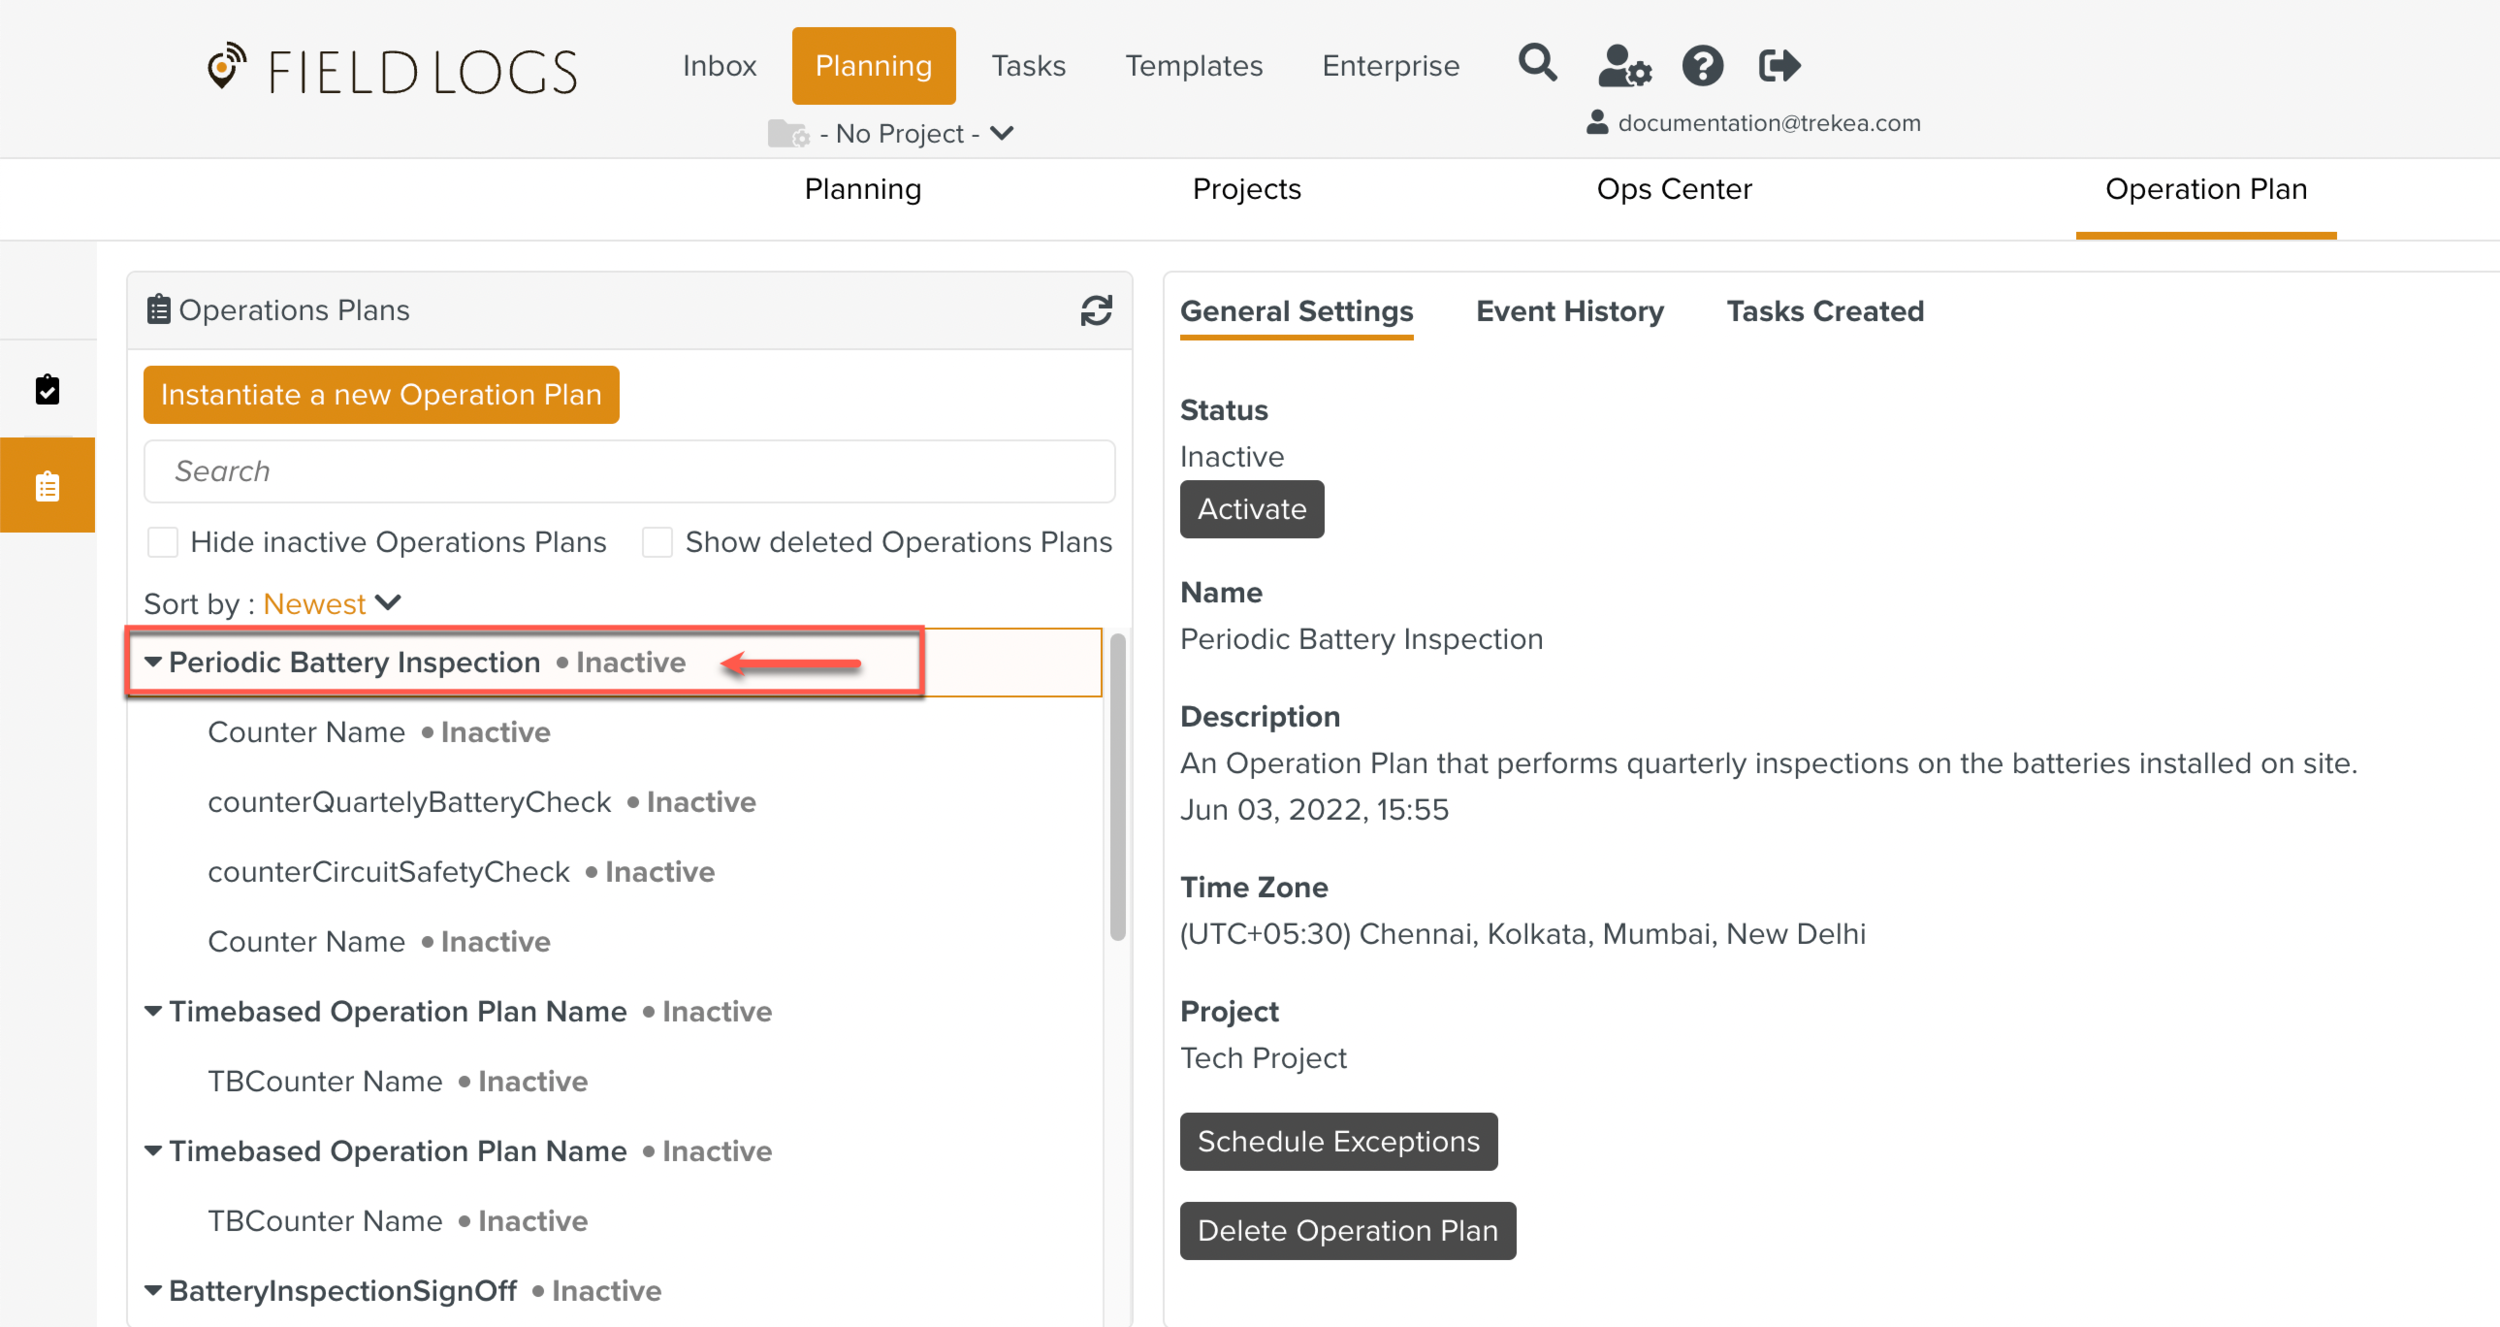This screenshot has width=2500, height=1327.
Task: Open the clipboard checkmark sidebar icon
Action: coord(47,390)
